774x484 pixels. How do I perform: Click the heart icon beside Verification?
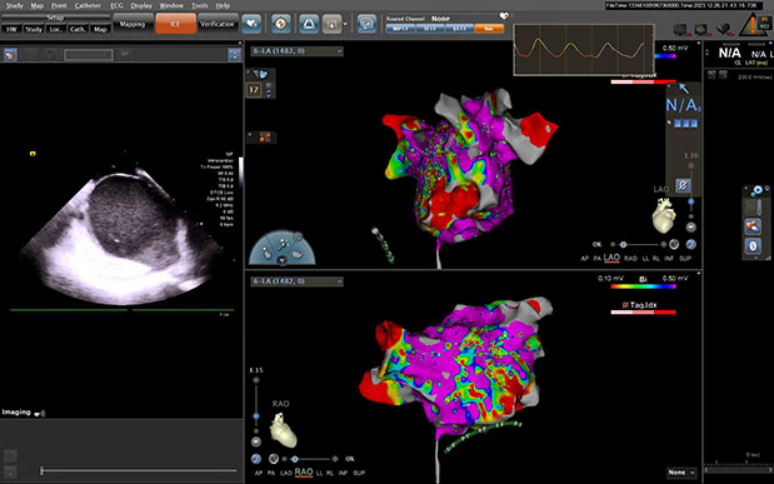pyautogui.click(x=251, y=22)
